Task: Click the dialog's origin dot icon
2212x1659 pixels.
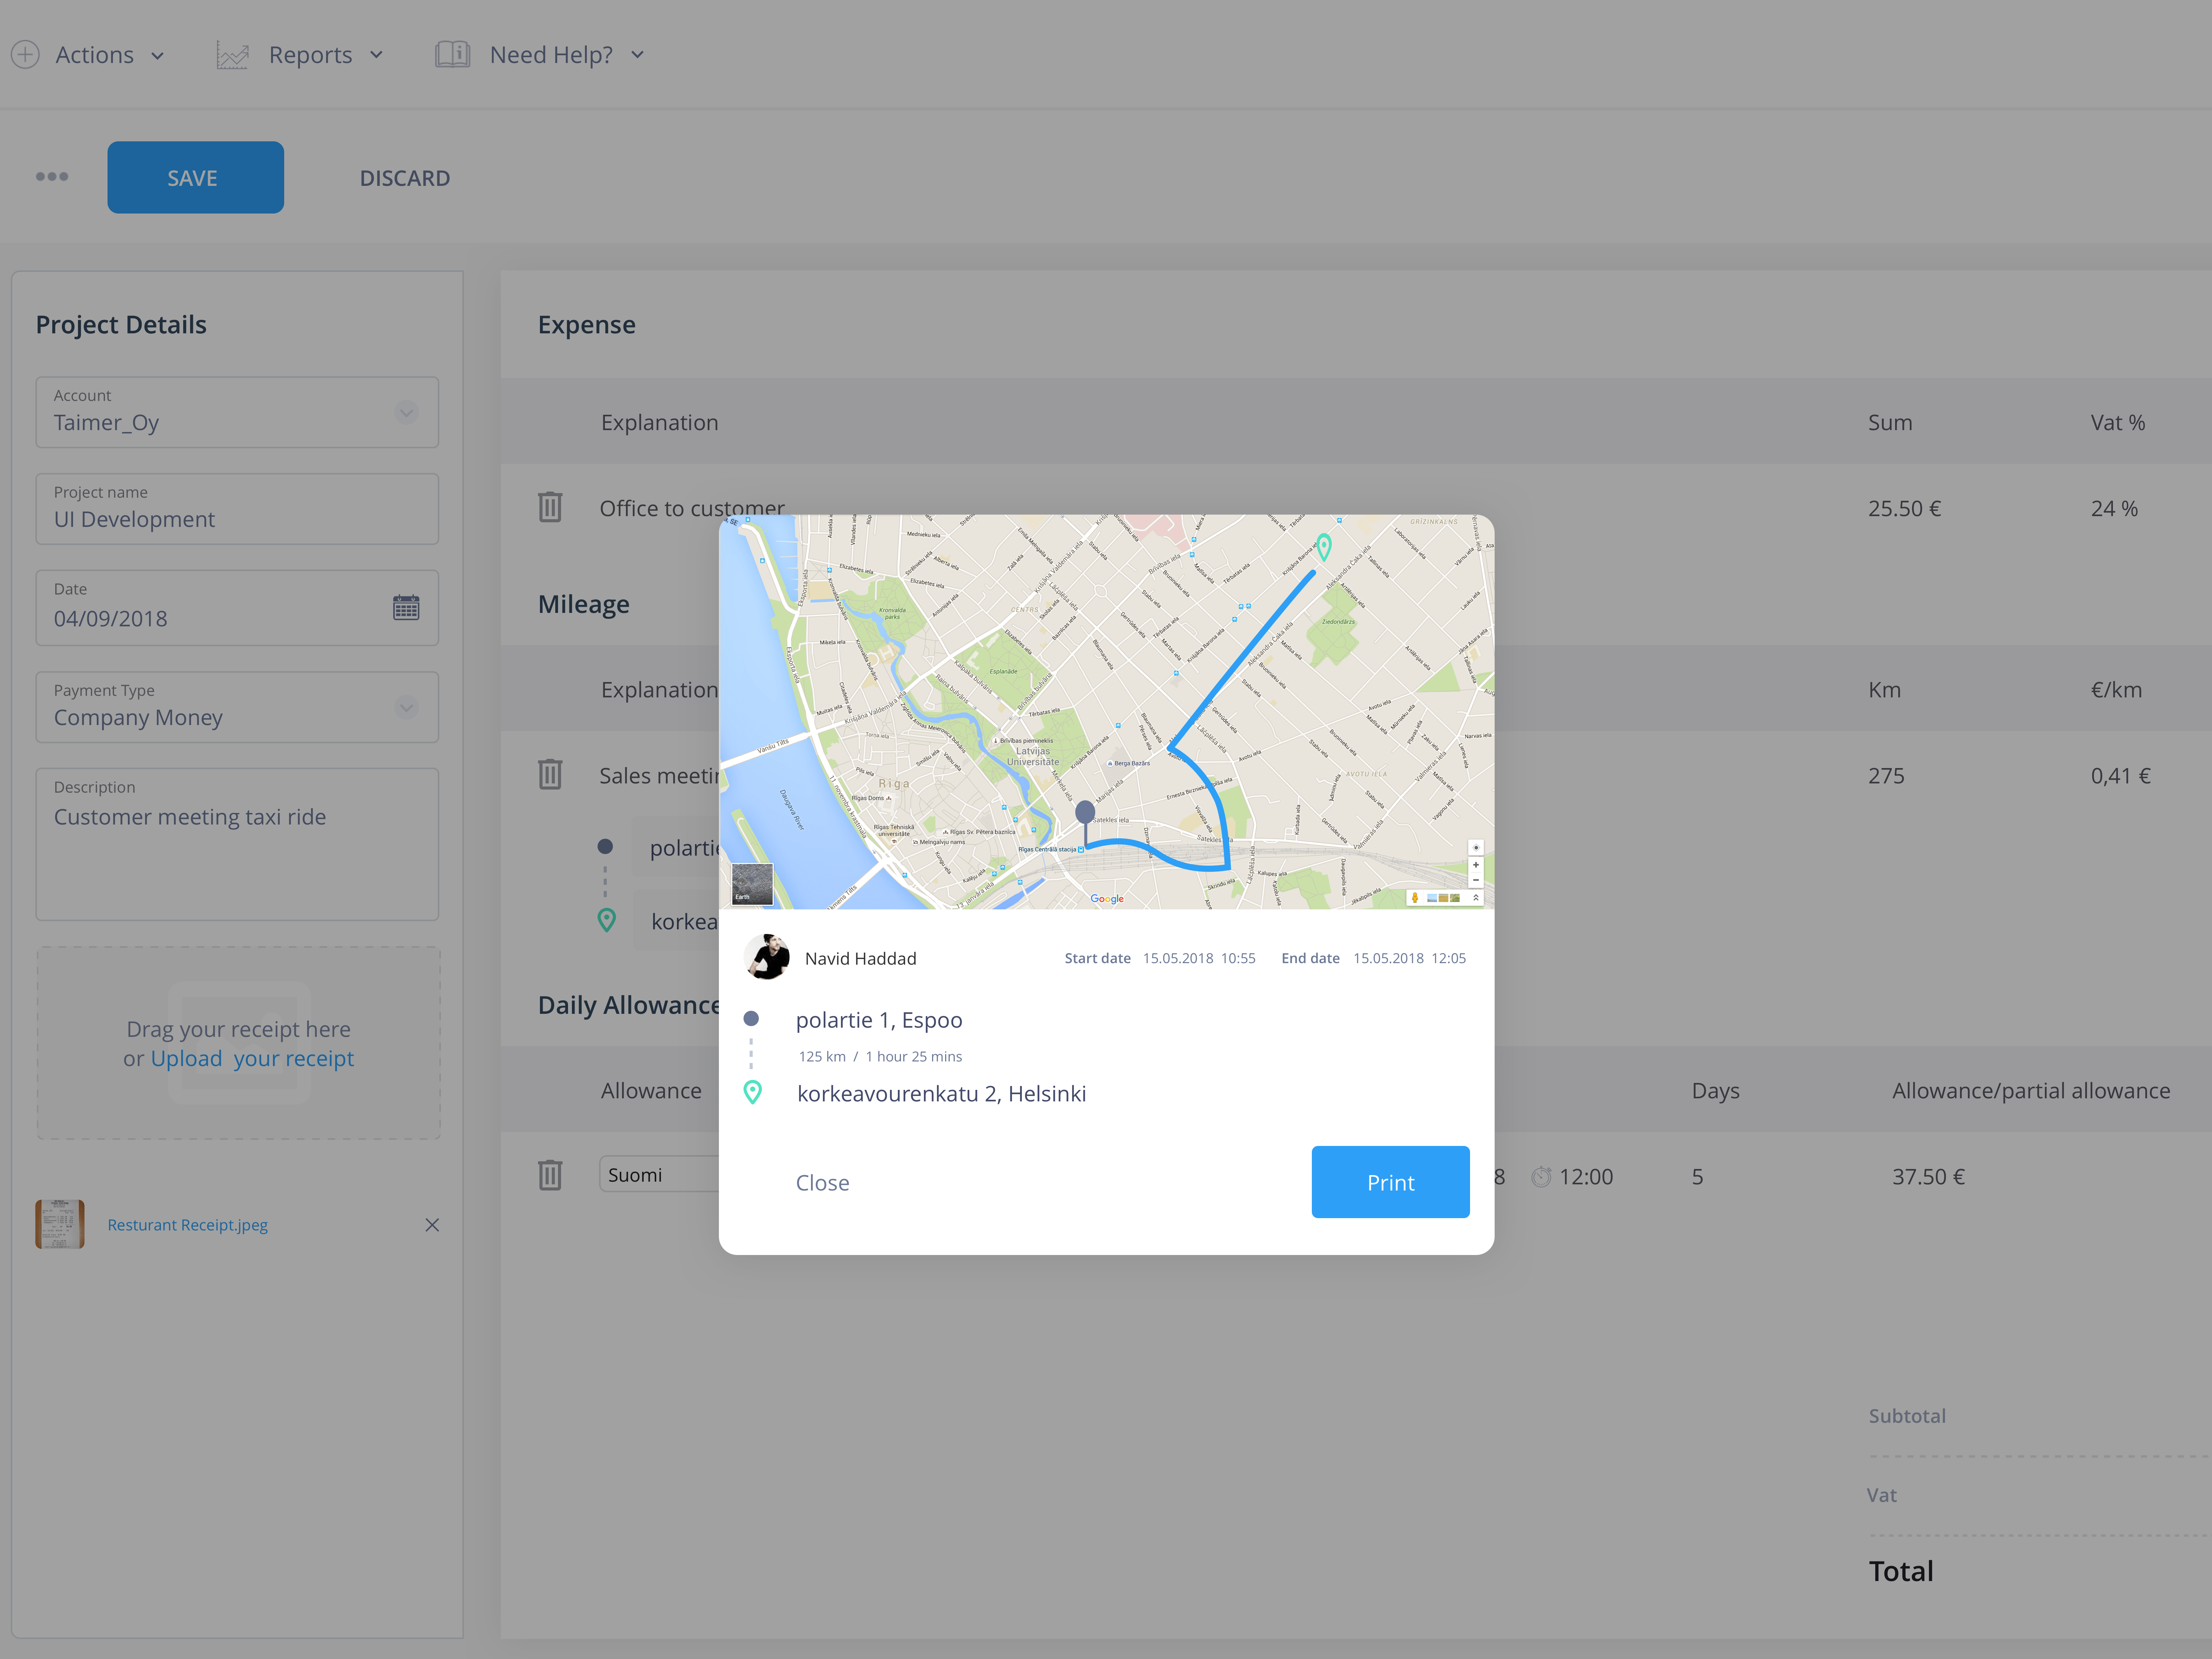Action: click(x=751, y=1019)
